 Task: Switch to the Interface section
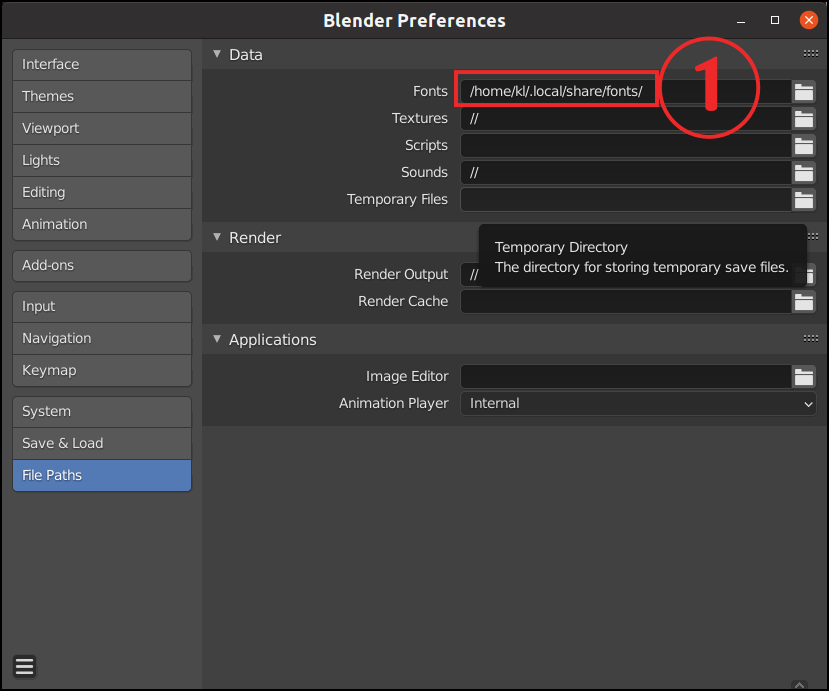102,65
